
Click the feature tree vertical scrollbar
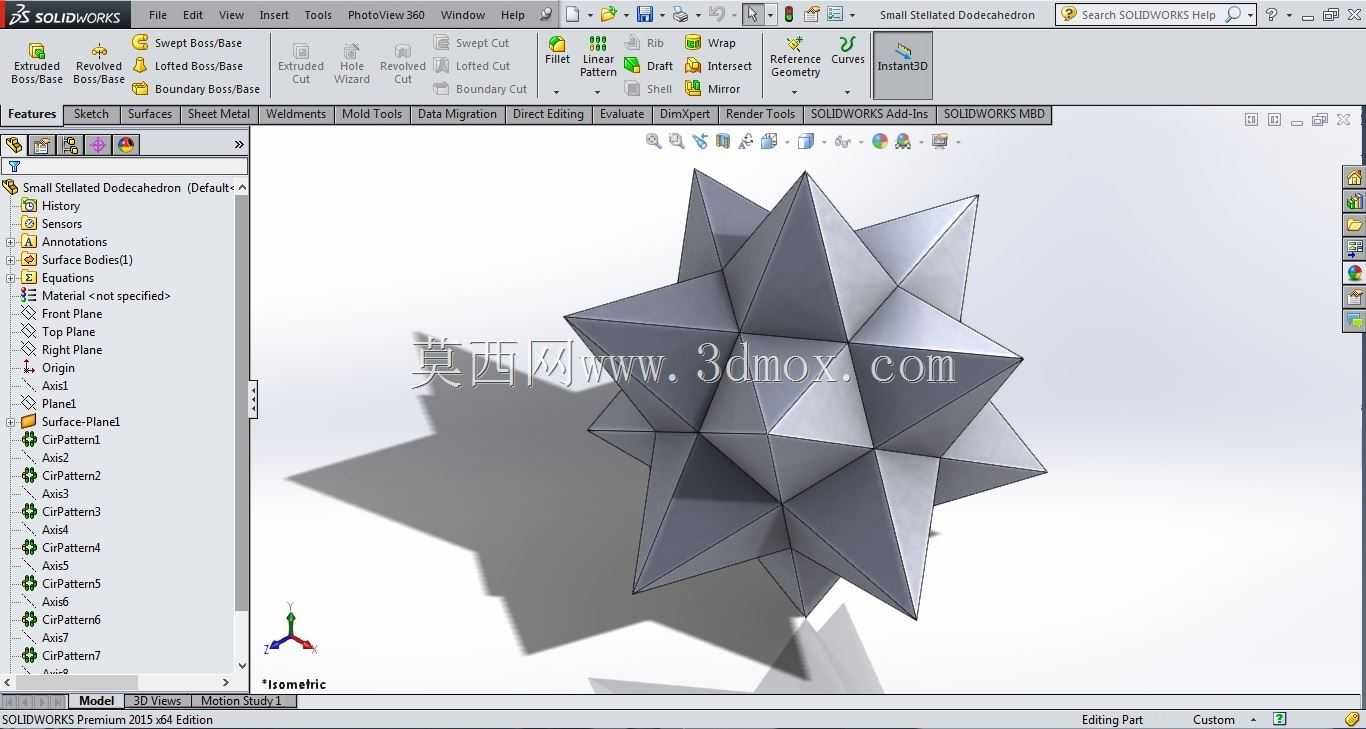(x=242, y=427)
